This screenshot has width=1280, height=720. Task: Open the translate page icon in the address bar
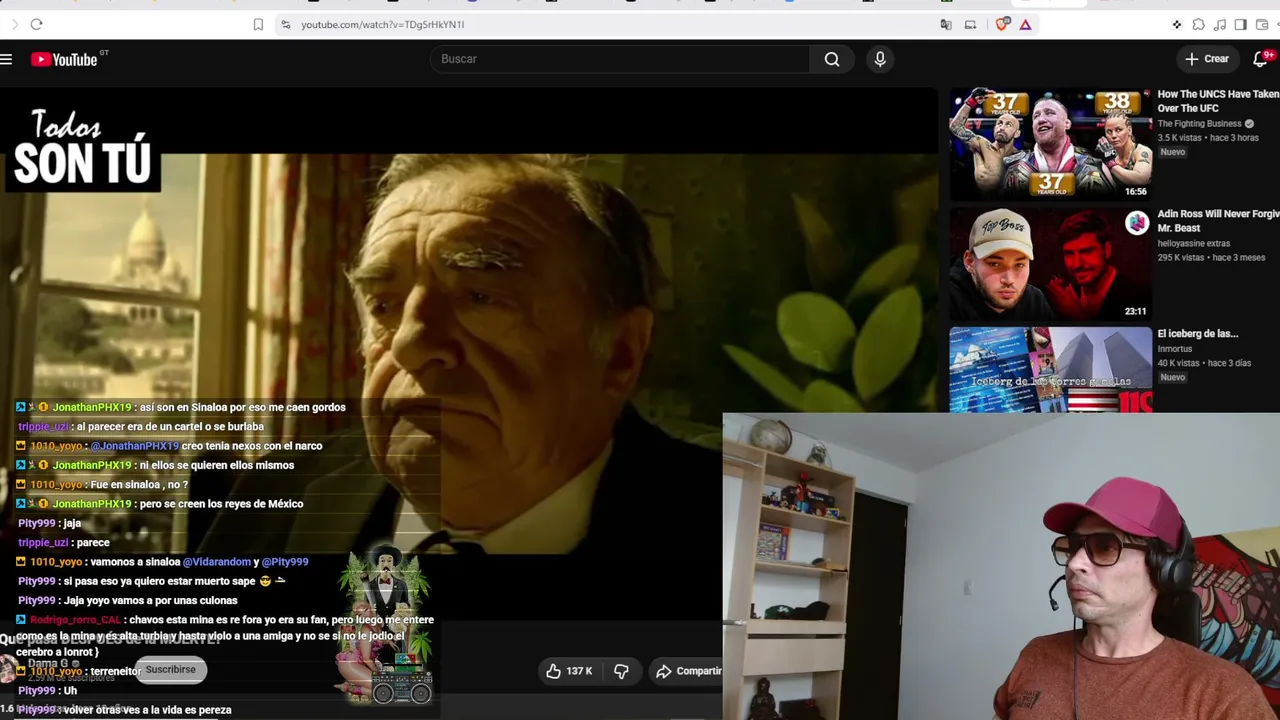click(x=946, y=24)
